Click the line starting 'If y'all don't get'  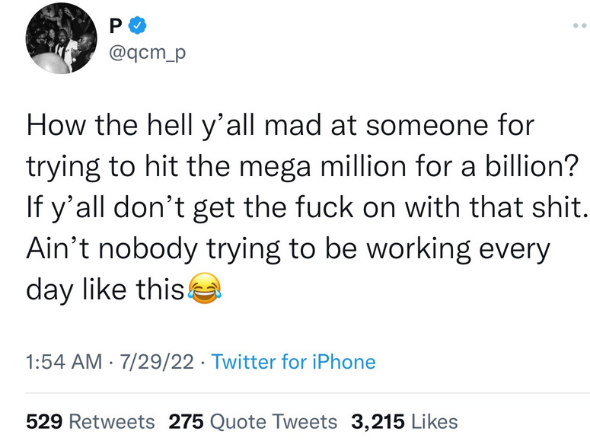click(x=307, y=208)
